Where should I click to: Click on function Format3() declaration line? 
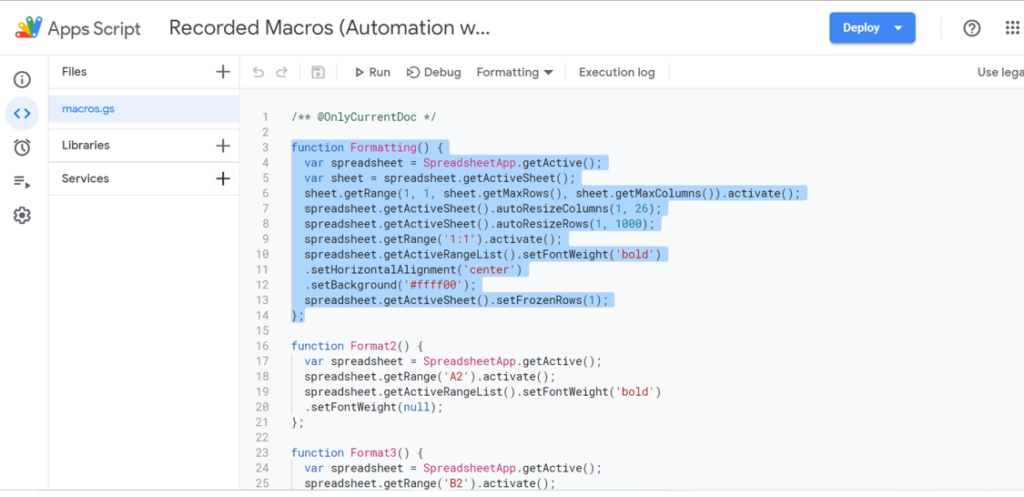coord(357,453)
